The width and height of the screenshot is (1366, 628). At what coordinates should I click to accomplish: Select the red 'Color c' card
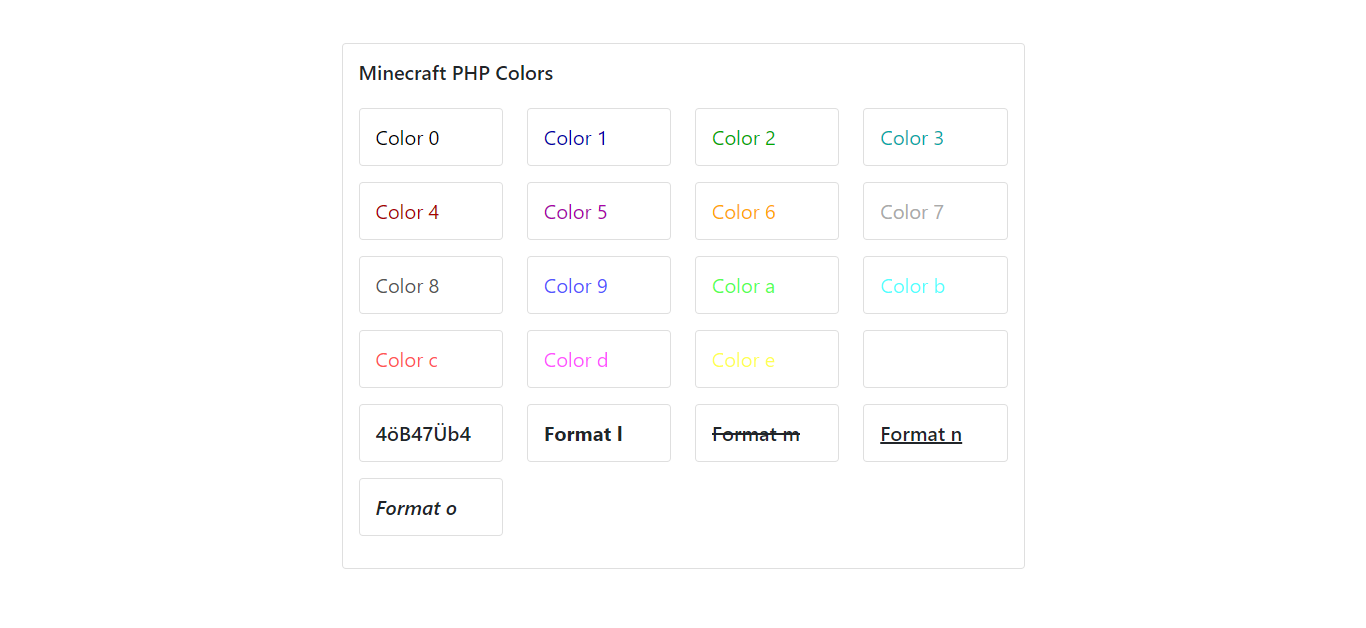[x=431, y=359]
